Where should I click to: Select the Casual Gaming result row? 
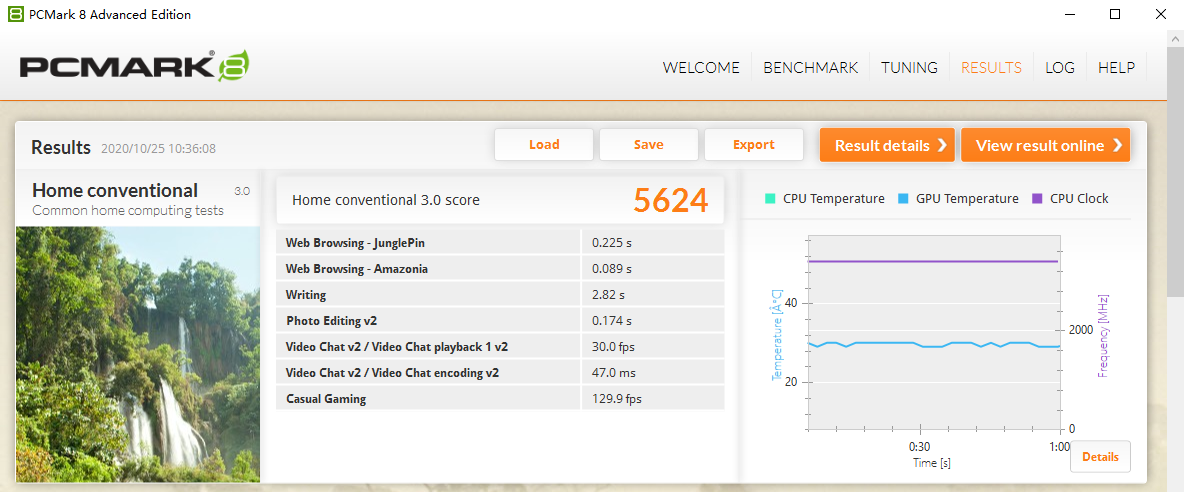tap(500, 398)
